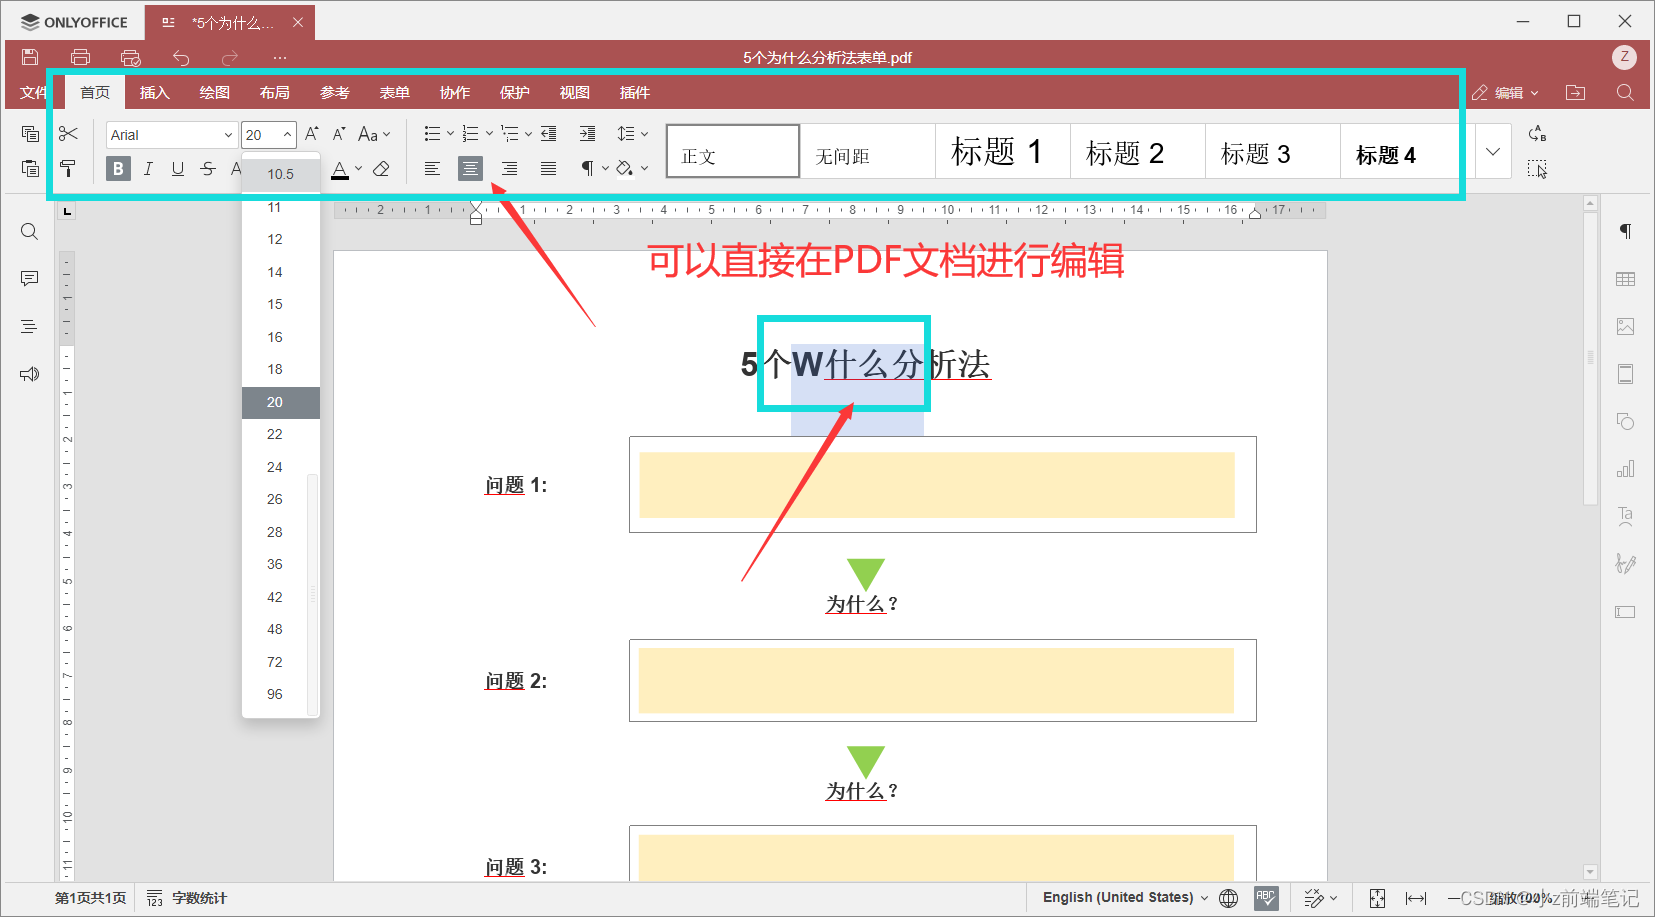This screenshot has width=1655, height=917.
Task: Open shape settings in right sidebar
Action: [x=1626, y=421]
